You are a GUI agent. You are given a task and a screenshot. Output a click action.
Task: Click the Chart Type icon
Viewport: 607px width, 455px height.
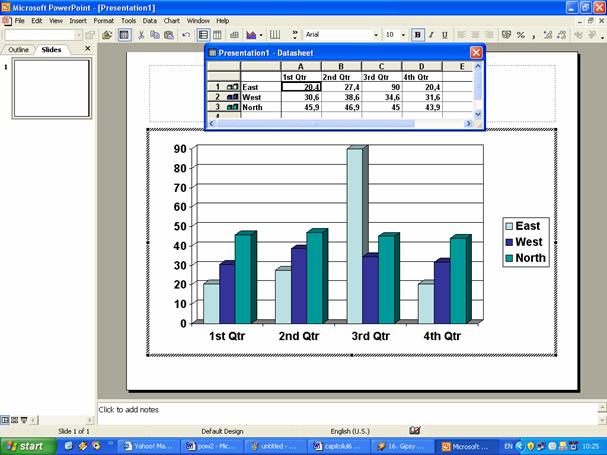[250, 35]
